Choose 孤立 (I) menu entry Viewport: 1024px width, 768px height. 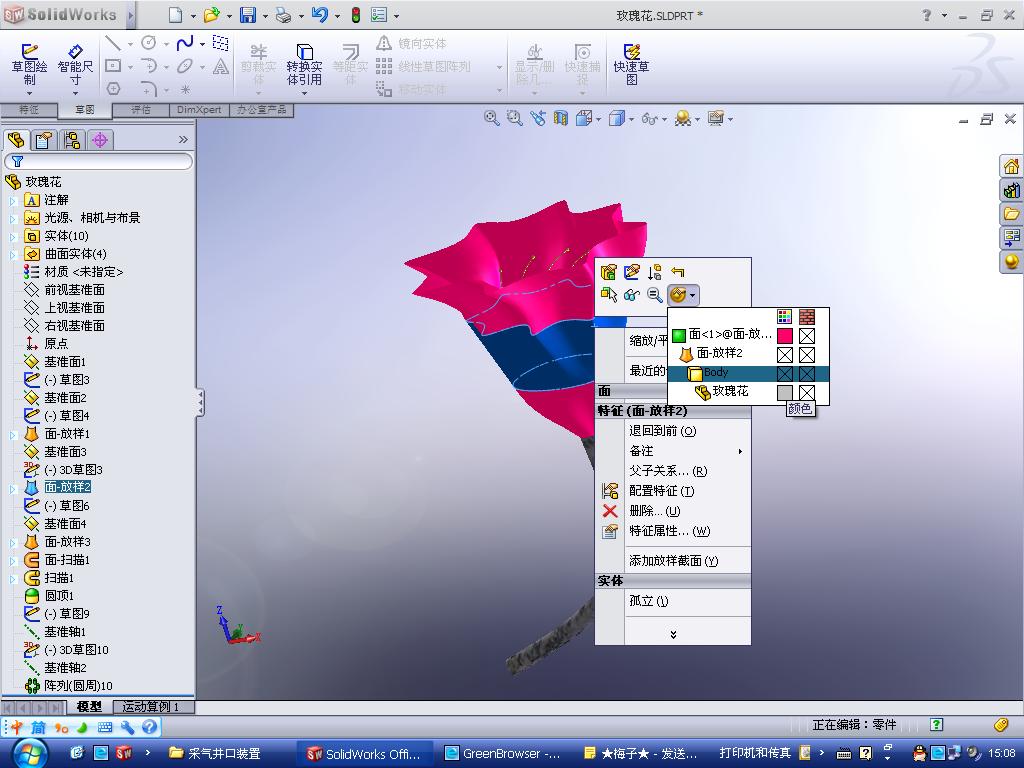[x=648, y=601]
